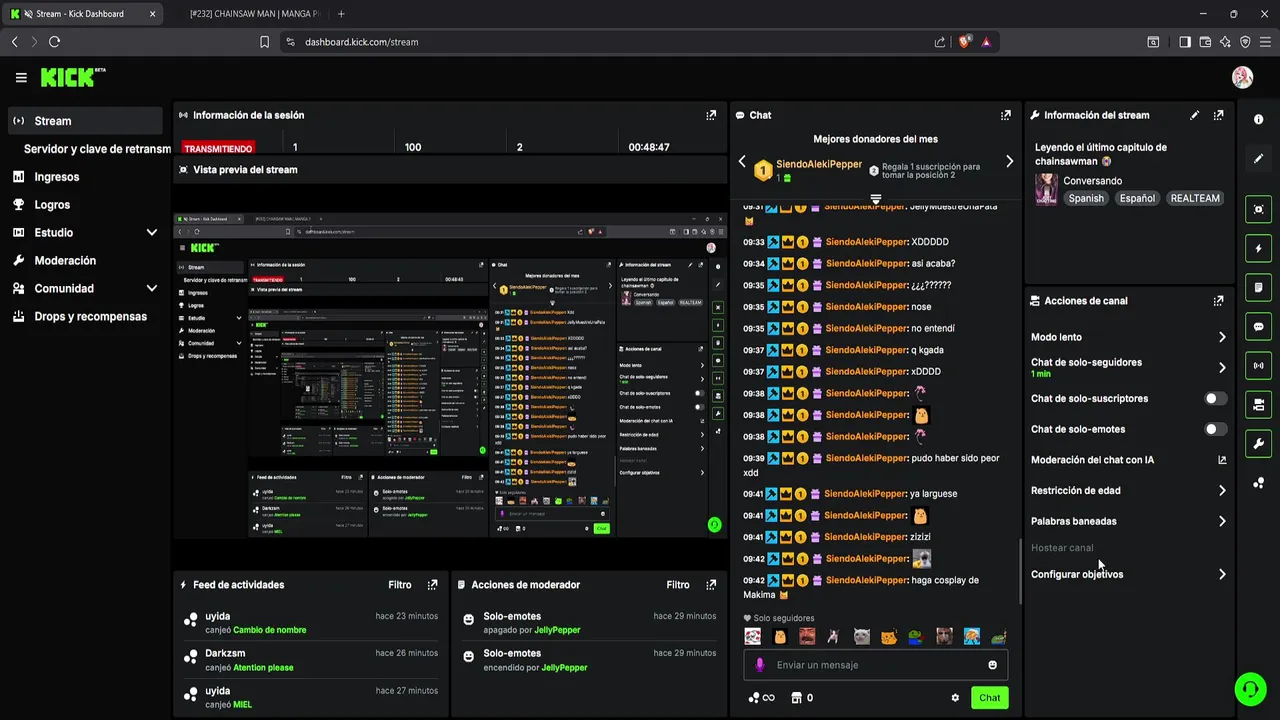Toggle the document widget icon in sidebar
Viewport: 1280px width, 720px height.
1258,287
